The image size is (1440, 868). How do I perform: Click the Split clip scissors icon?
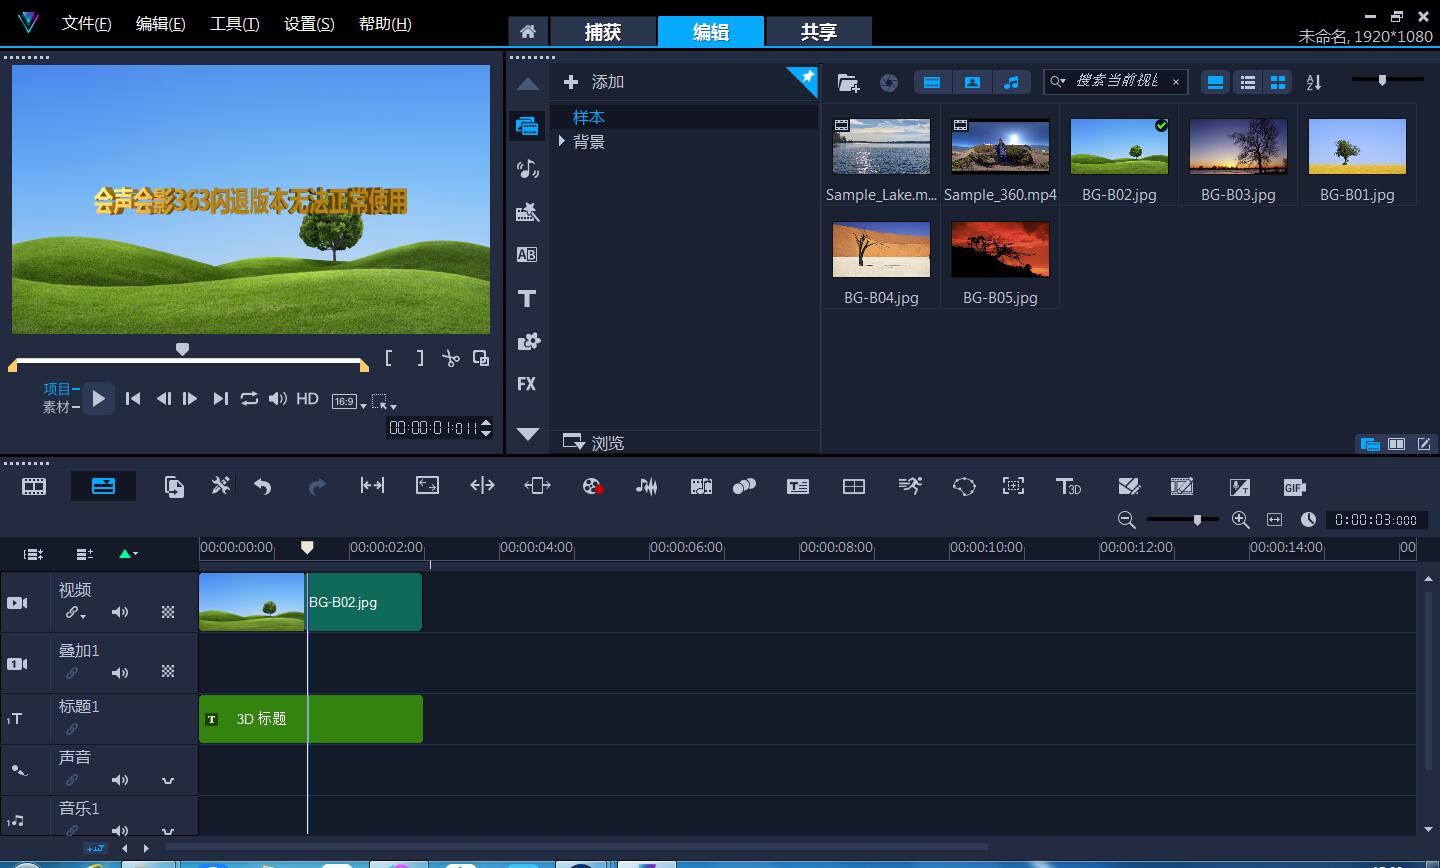click(x=451, y=358)
